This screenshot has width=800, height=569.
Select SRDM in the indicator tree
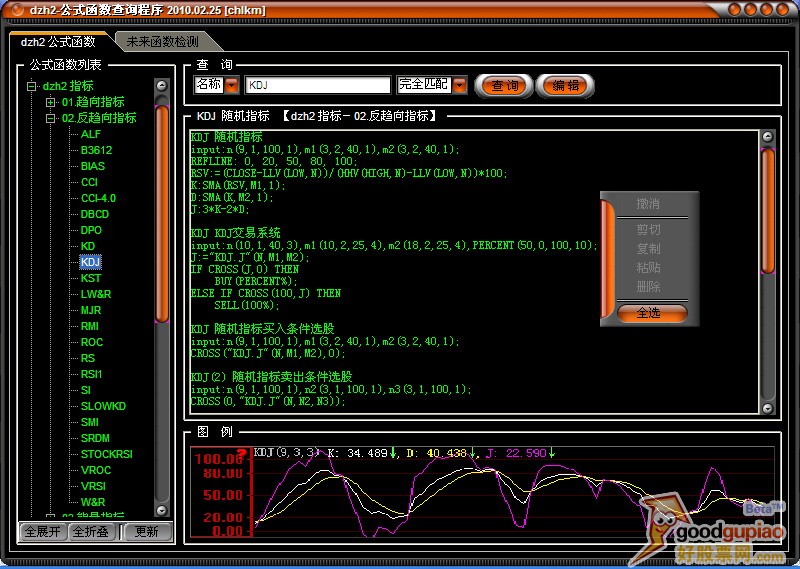(95, 438)
